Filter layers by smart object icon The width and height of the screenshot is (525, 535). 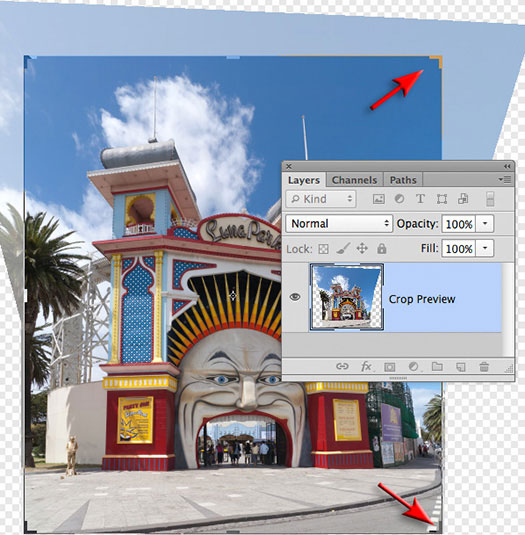pyautogui.click(x=463, y=199)
